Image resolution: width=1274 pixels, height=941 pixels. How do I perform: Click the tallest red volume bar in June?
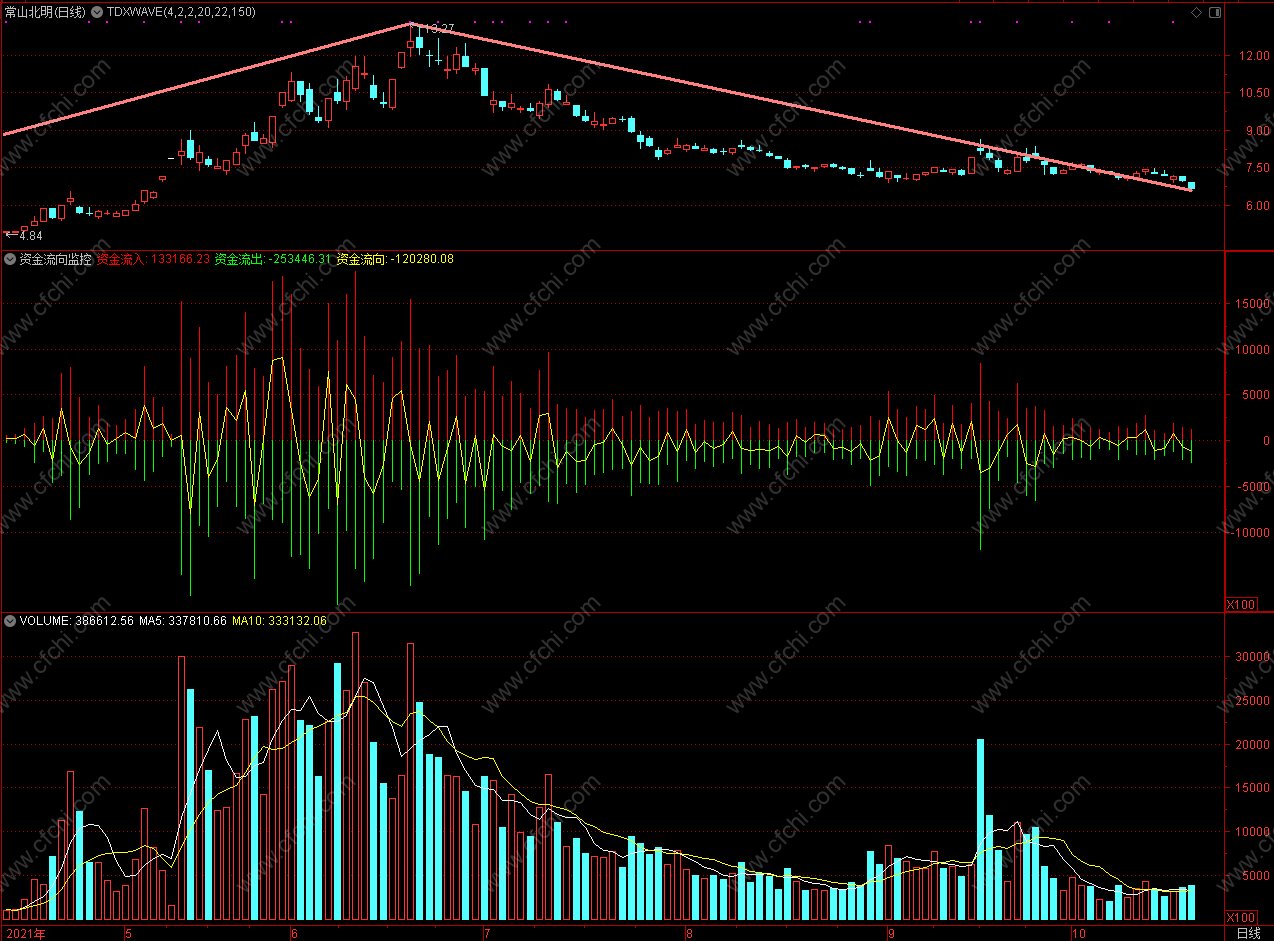355,776
